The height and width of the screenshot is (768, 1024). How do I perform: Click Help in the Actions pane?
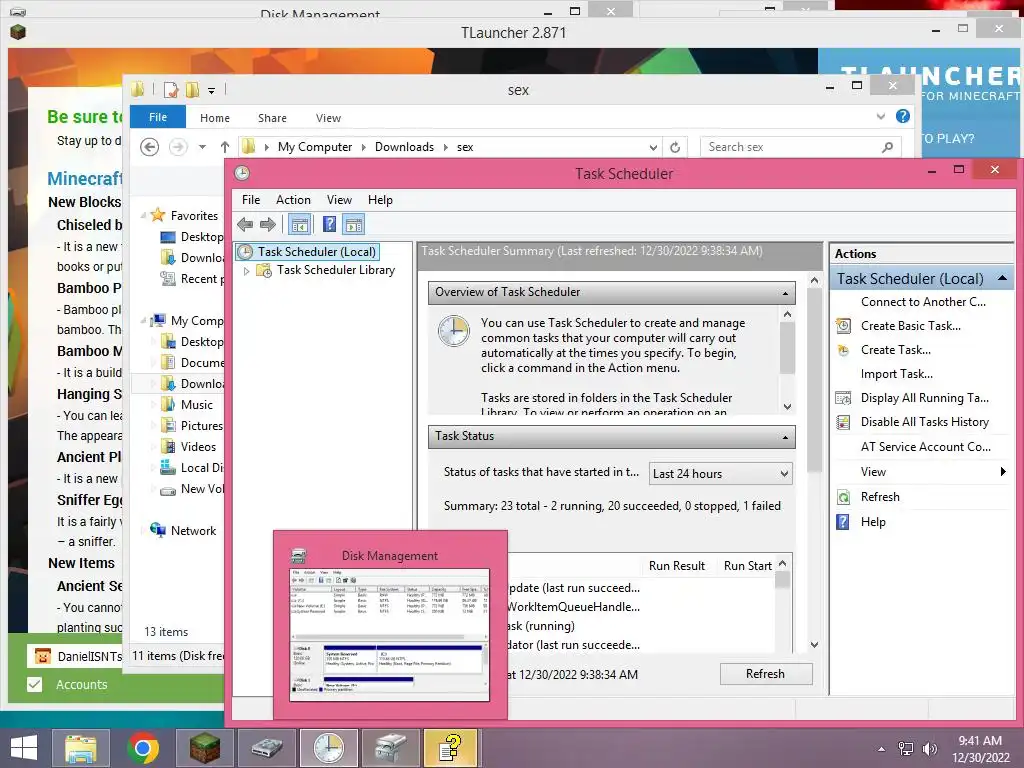click(873, 522)
